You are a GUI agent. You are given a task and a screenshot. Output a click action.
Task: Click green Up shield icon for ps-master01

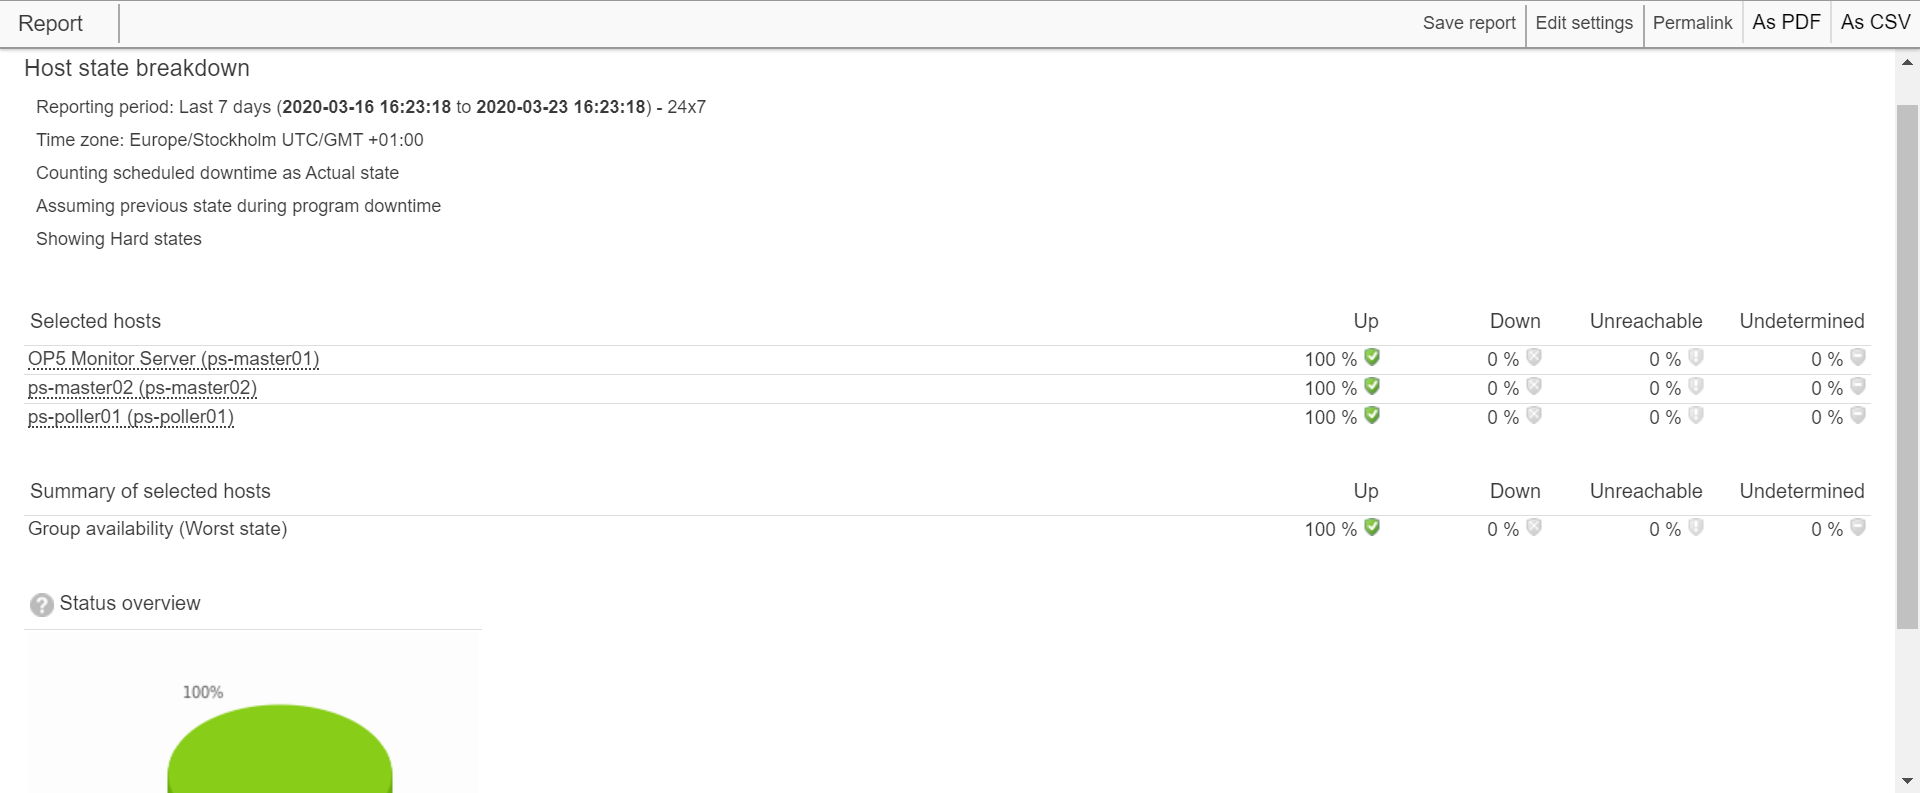pos(1372,357)
